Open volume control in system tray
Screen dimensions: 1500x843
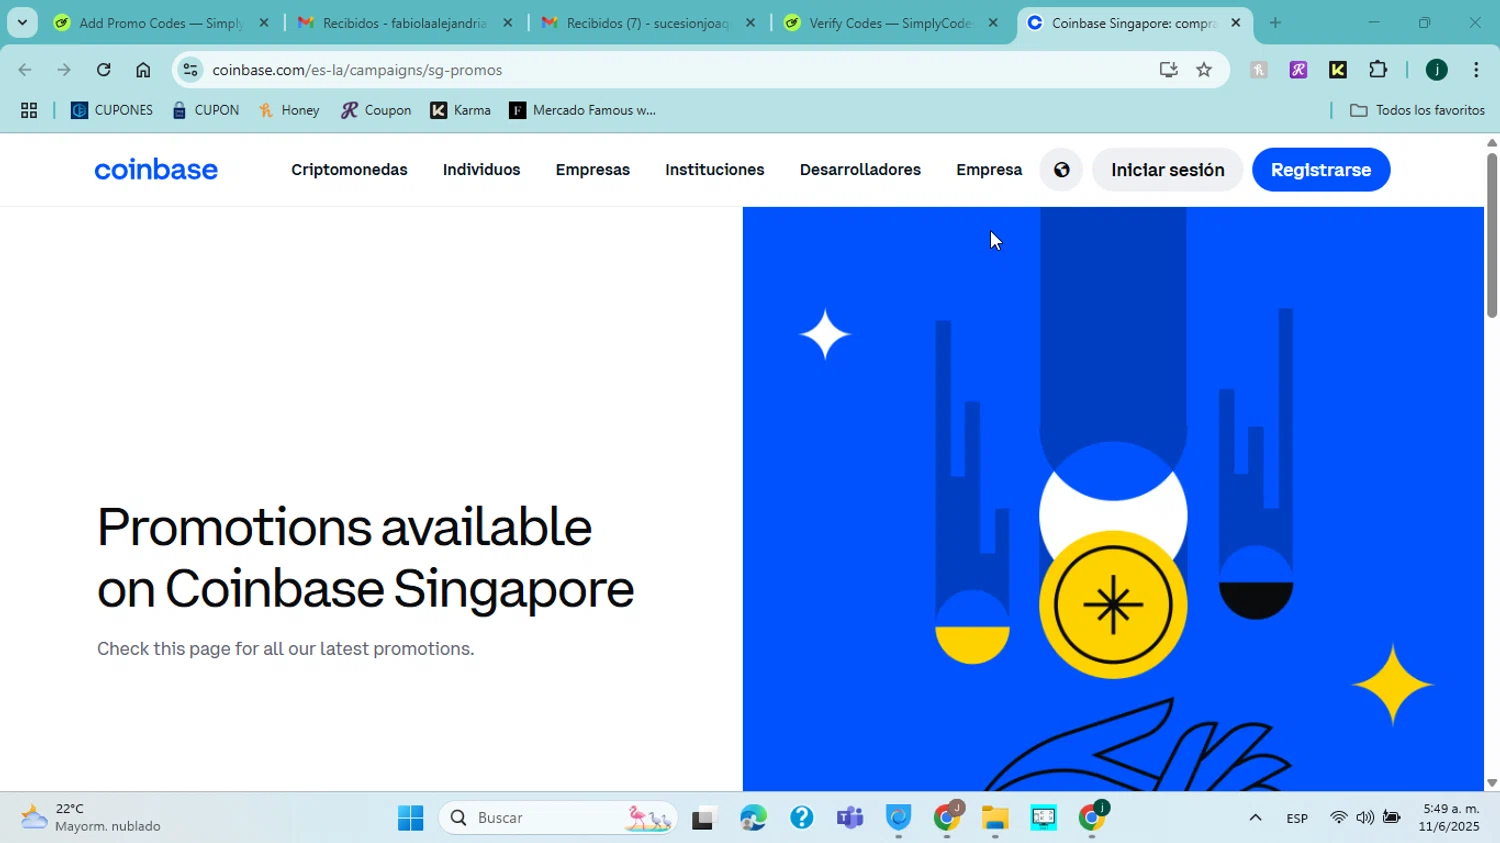[1364, 818]
